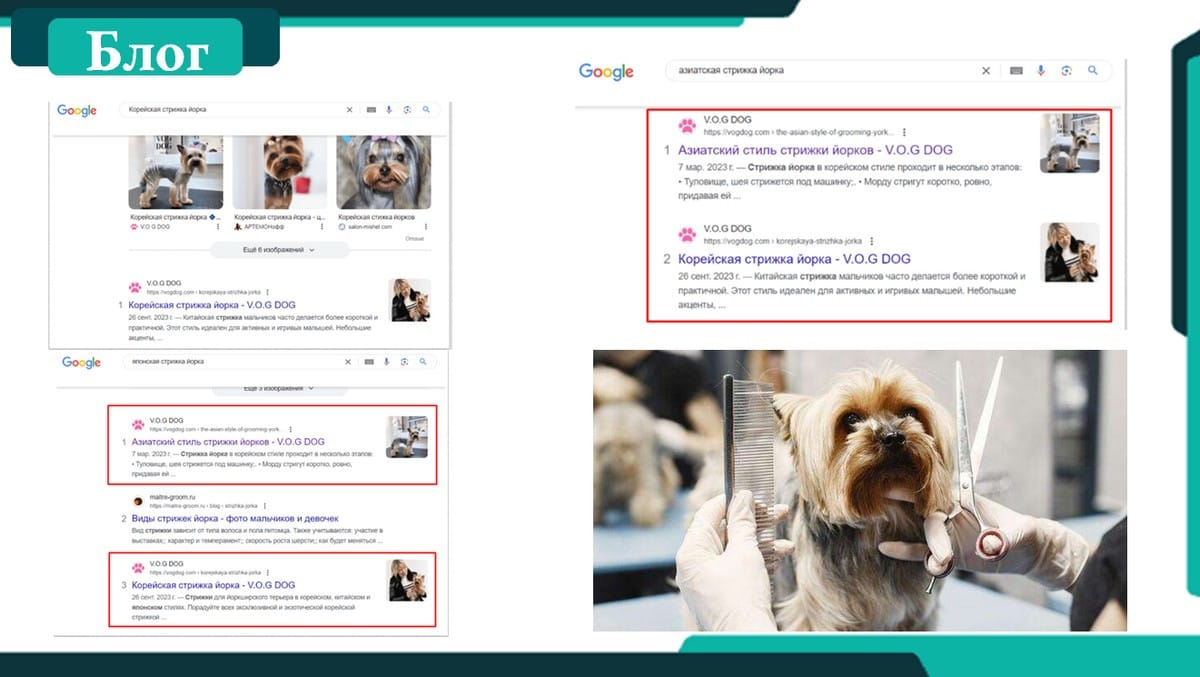Image resolution: width=1200 pixels, height=677 pixels.
Task: Click the Lens camera icon in the 'азиатская стрижка йорка' search bar
Action: pos(1067,71)
